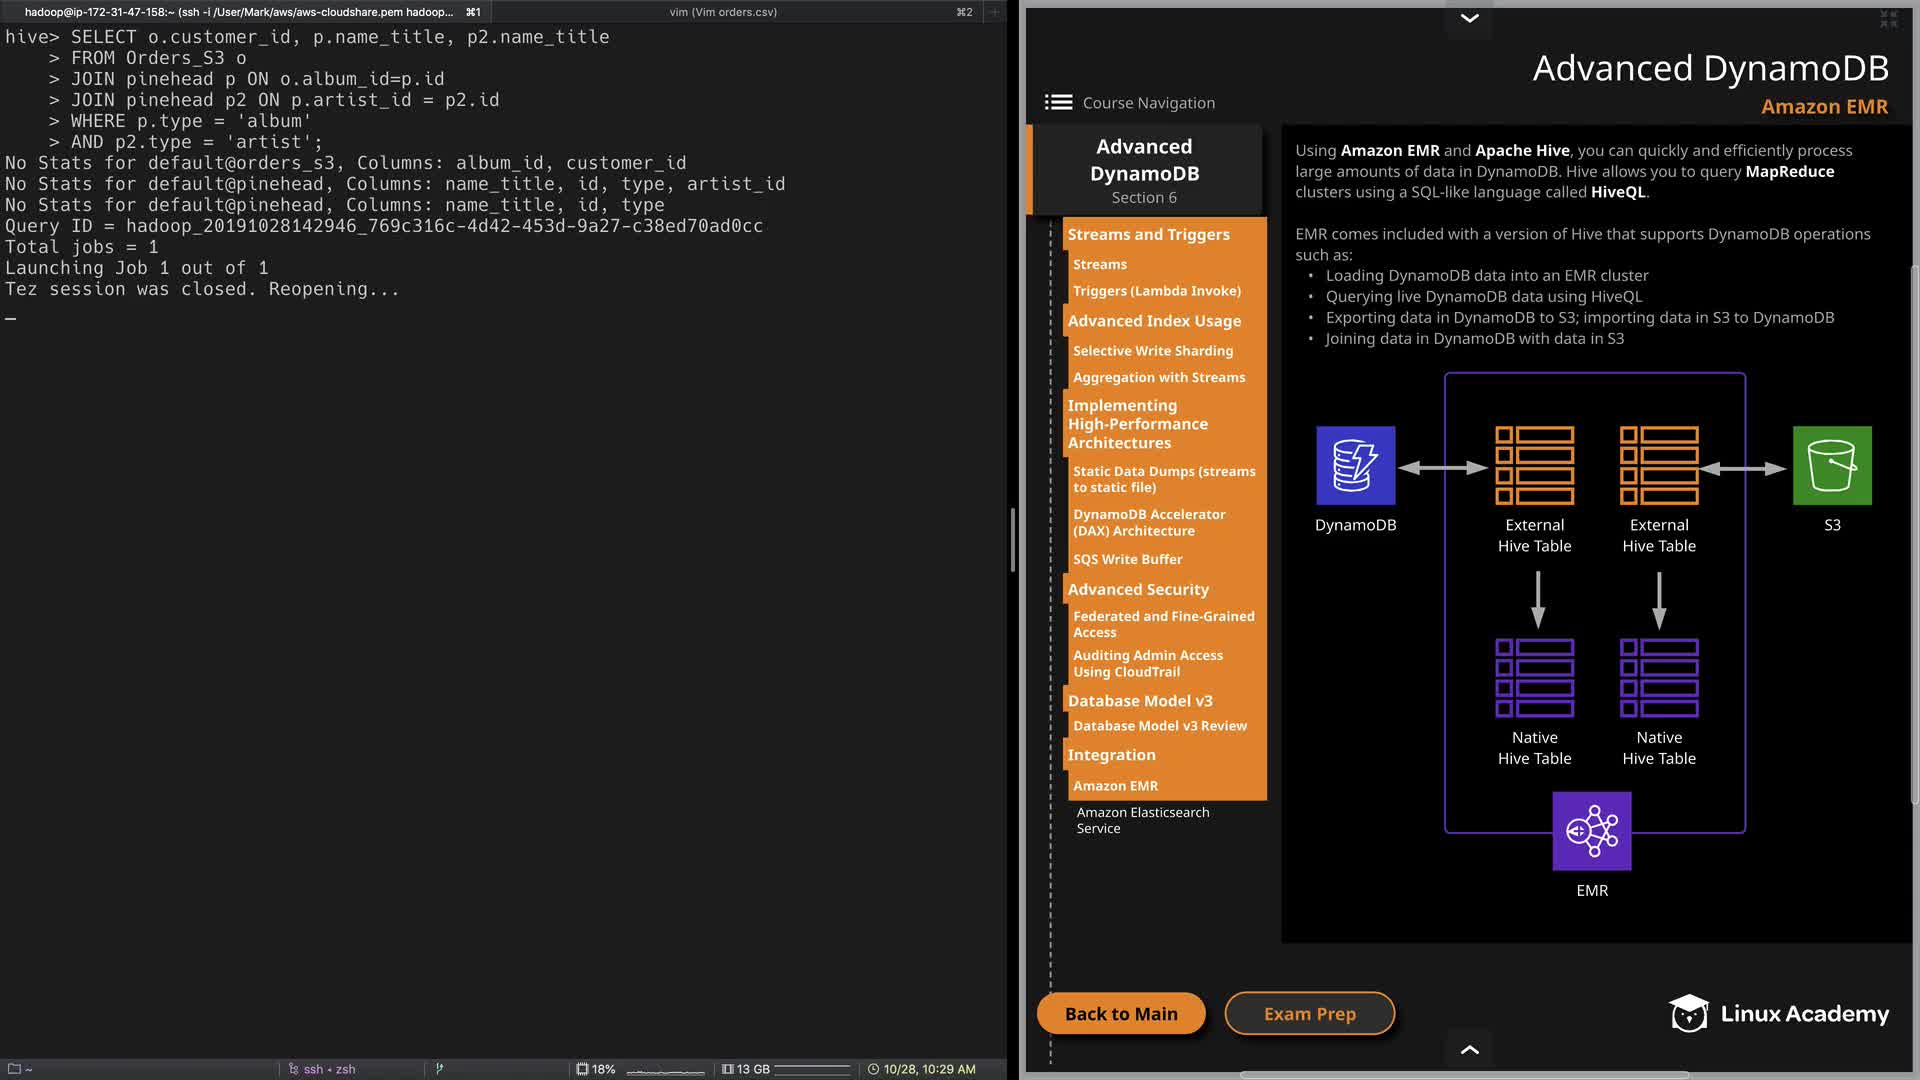The height and width of the screenshot is (1080, 1920).
Task: Click the left External Hive Table icon
Action: (x=1534, y=465)
